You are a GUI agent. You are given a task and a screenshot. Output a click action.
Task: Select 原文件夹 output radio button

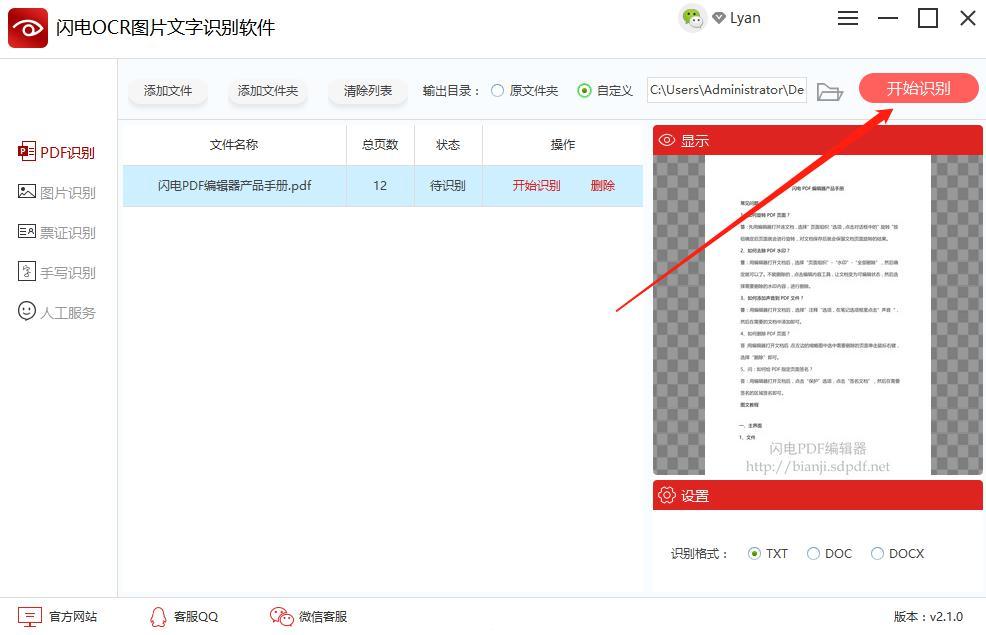point(497,91)
